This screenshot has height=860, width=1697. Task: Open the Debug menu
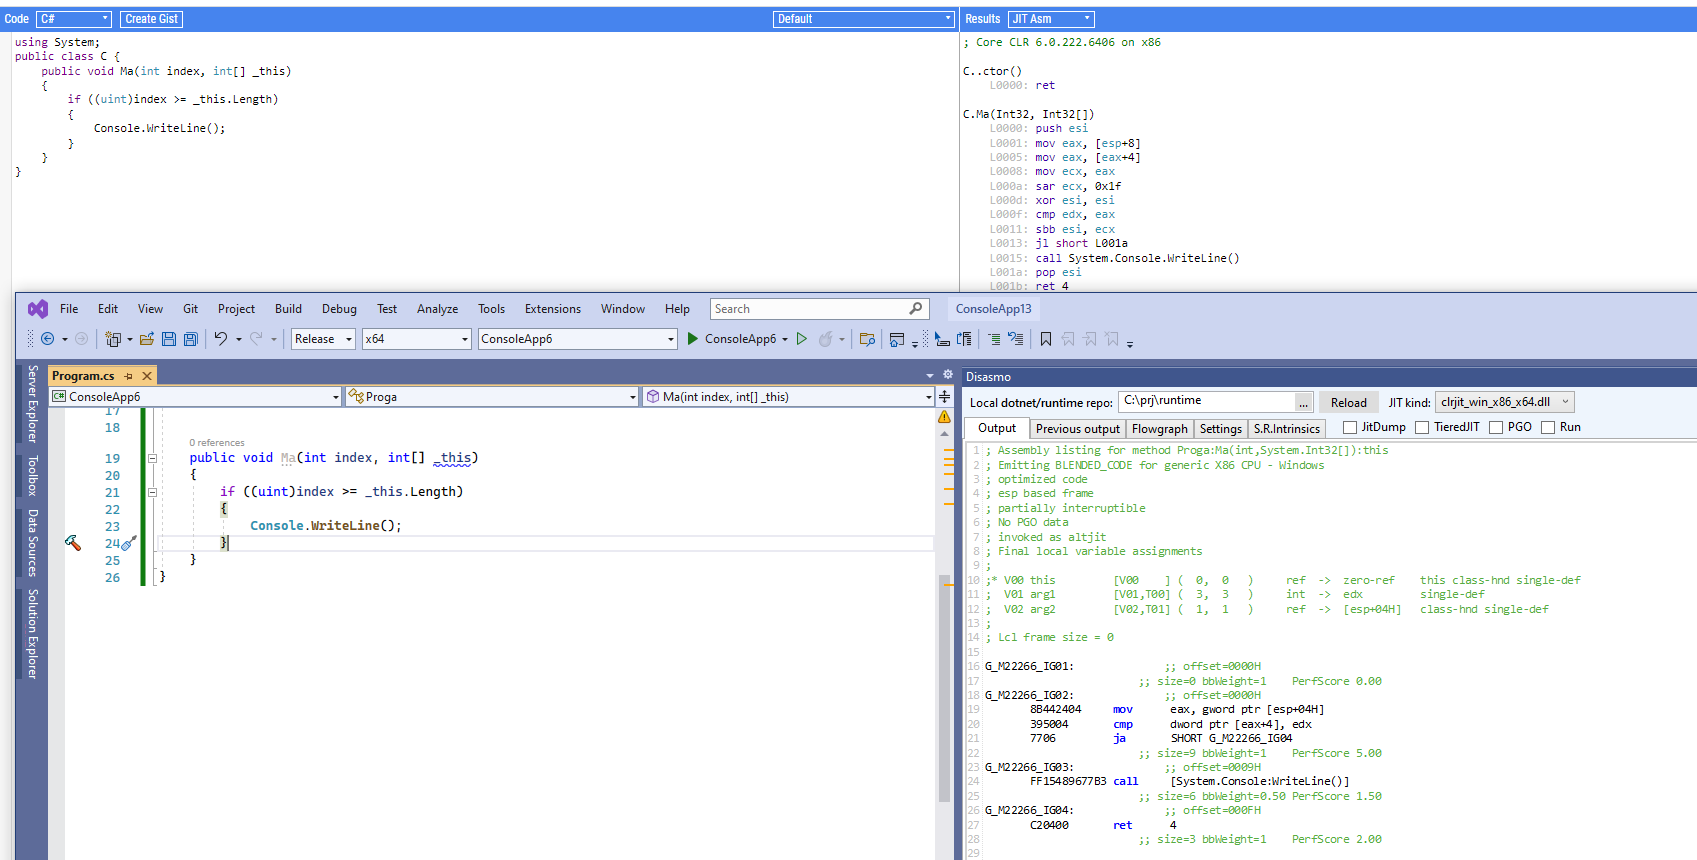339,309
